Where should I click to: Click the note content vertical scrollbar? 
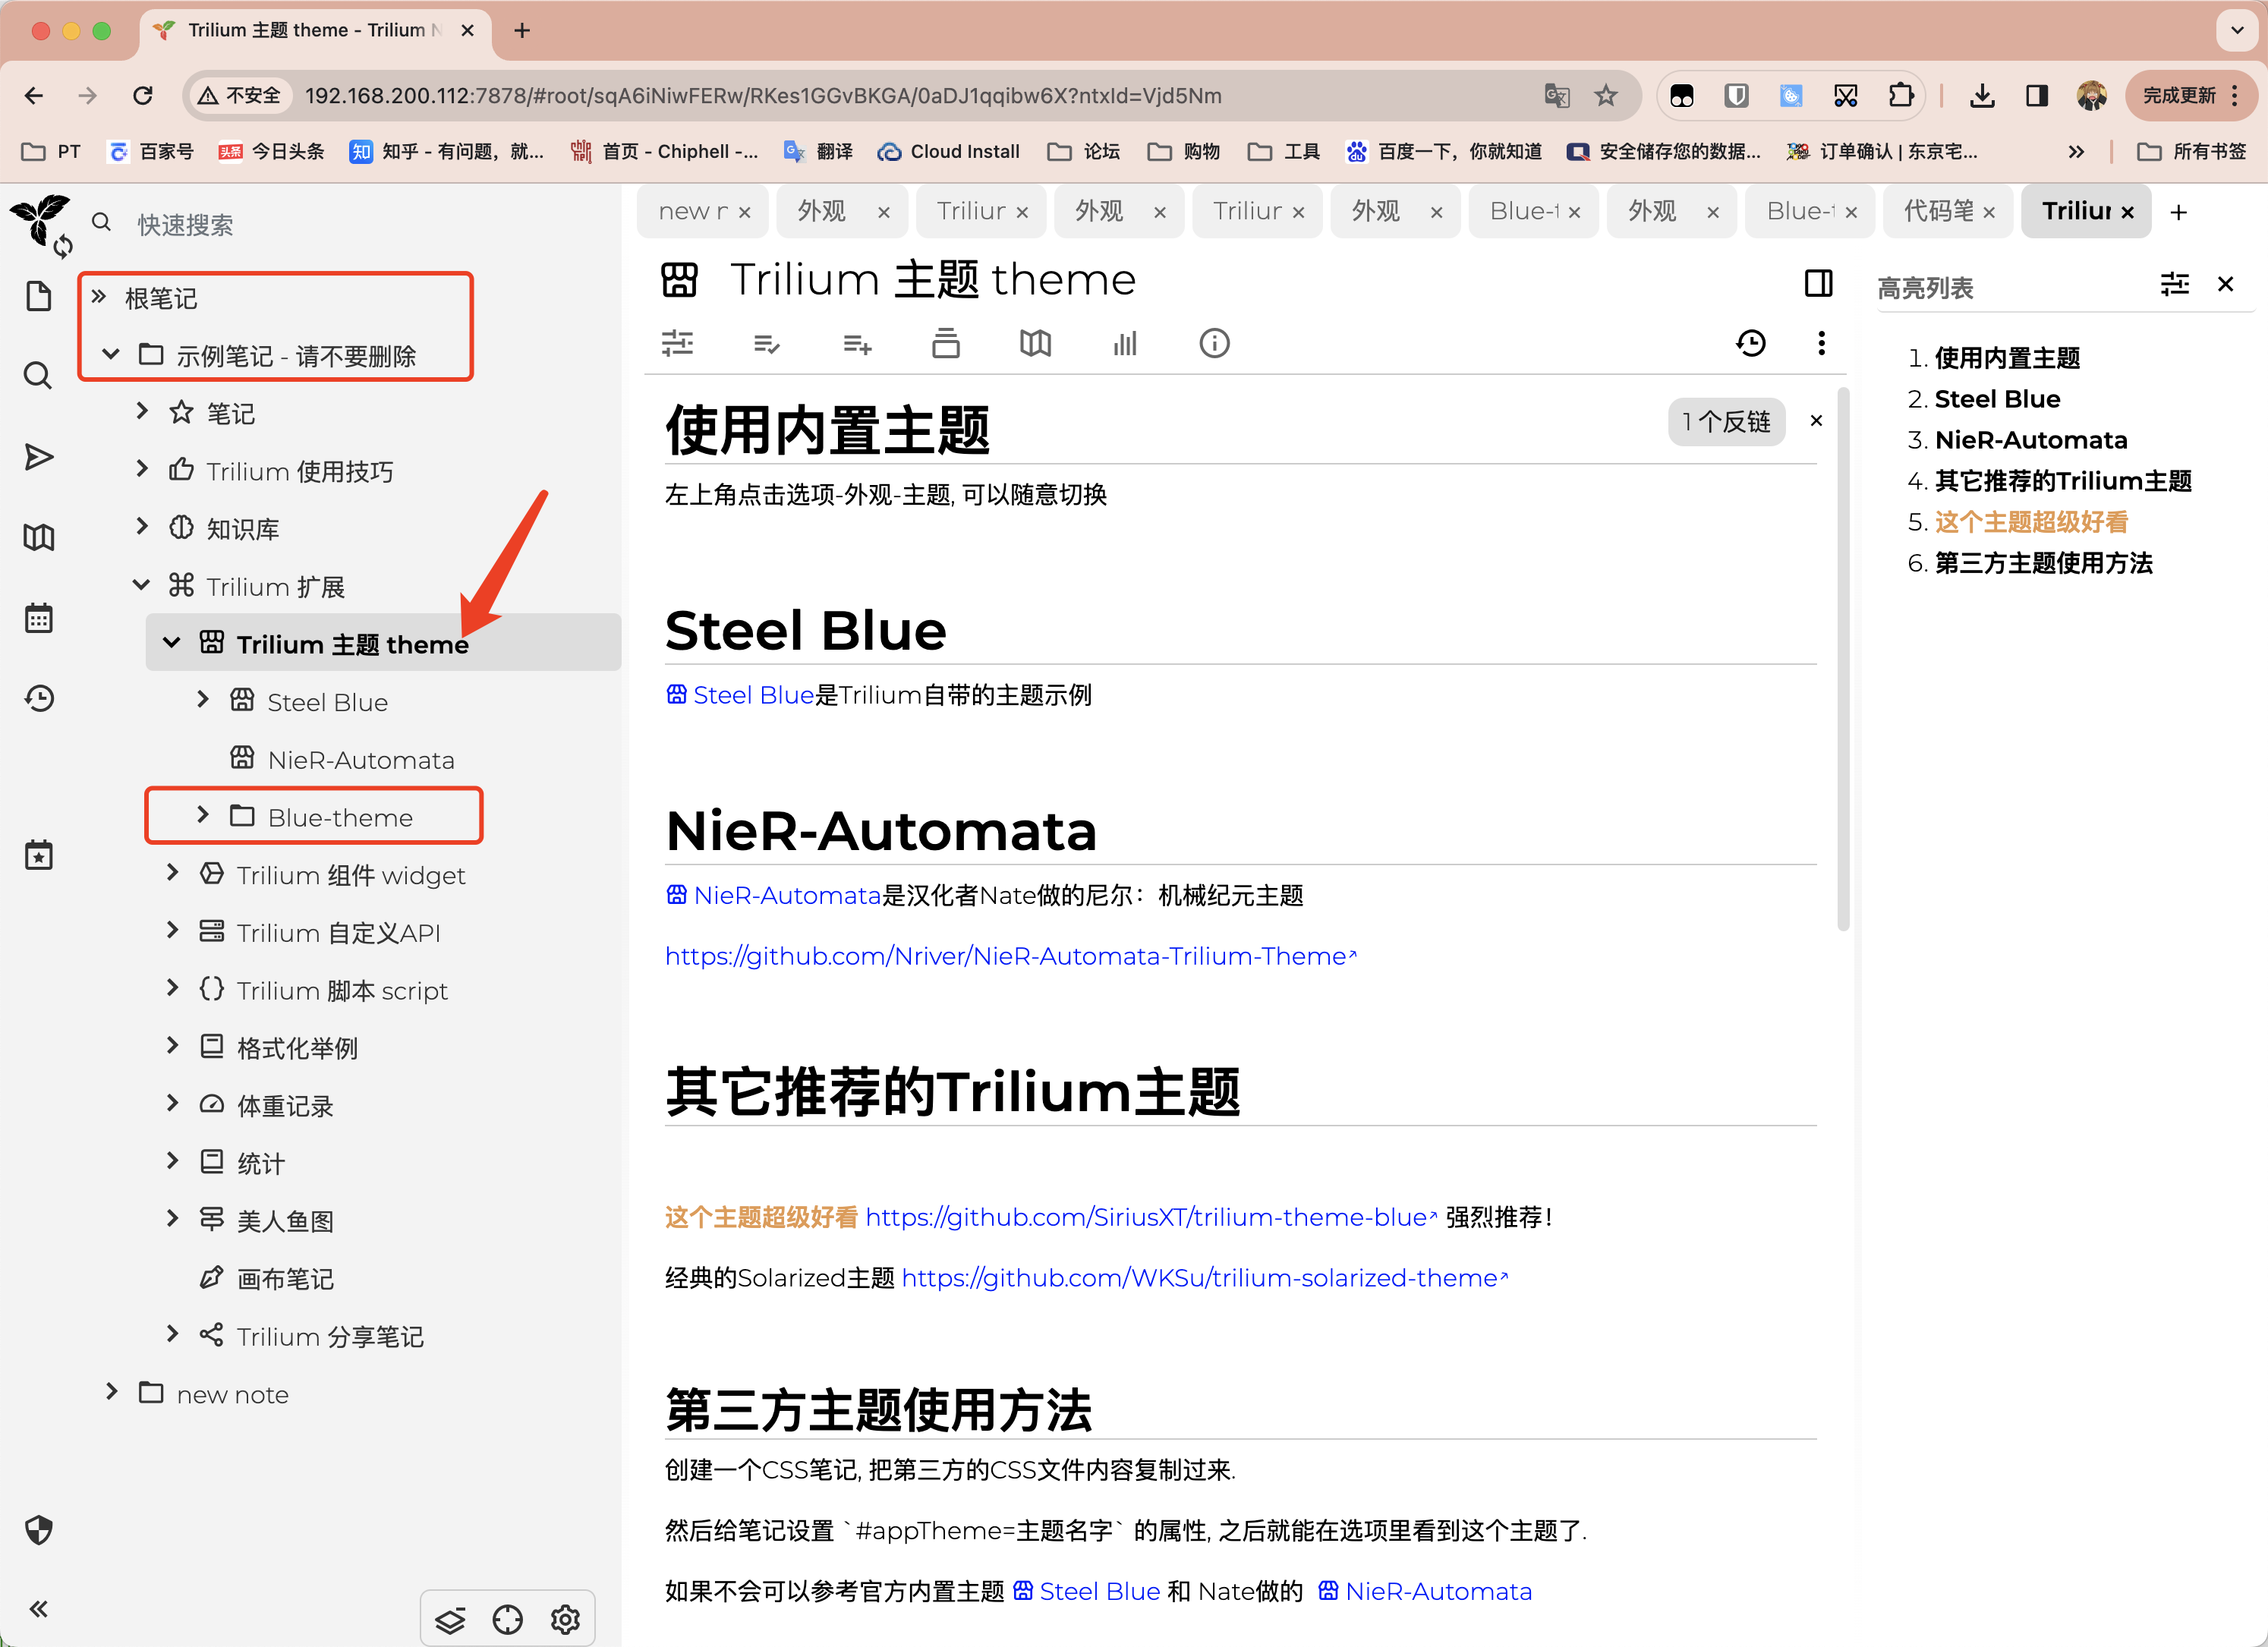point(1843,660)
